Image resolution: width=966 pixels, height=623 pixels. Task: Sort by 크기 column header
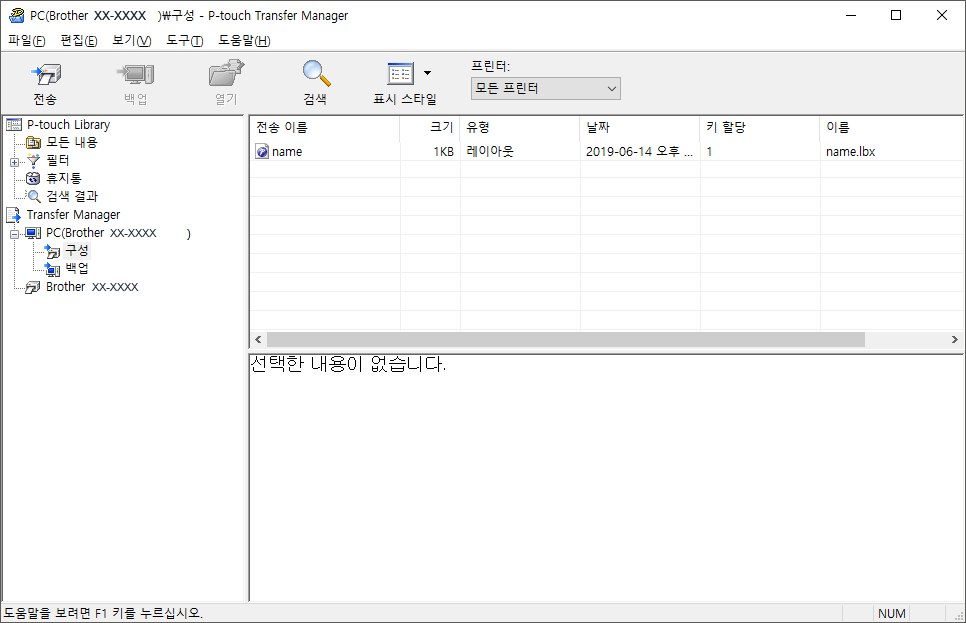(429, 128)
